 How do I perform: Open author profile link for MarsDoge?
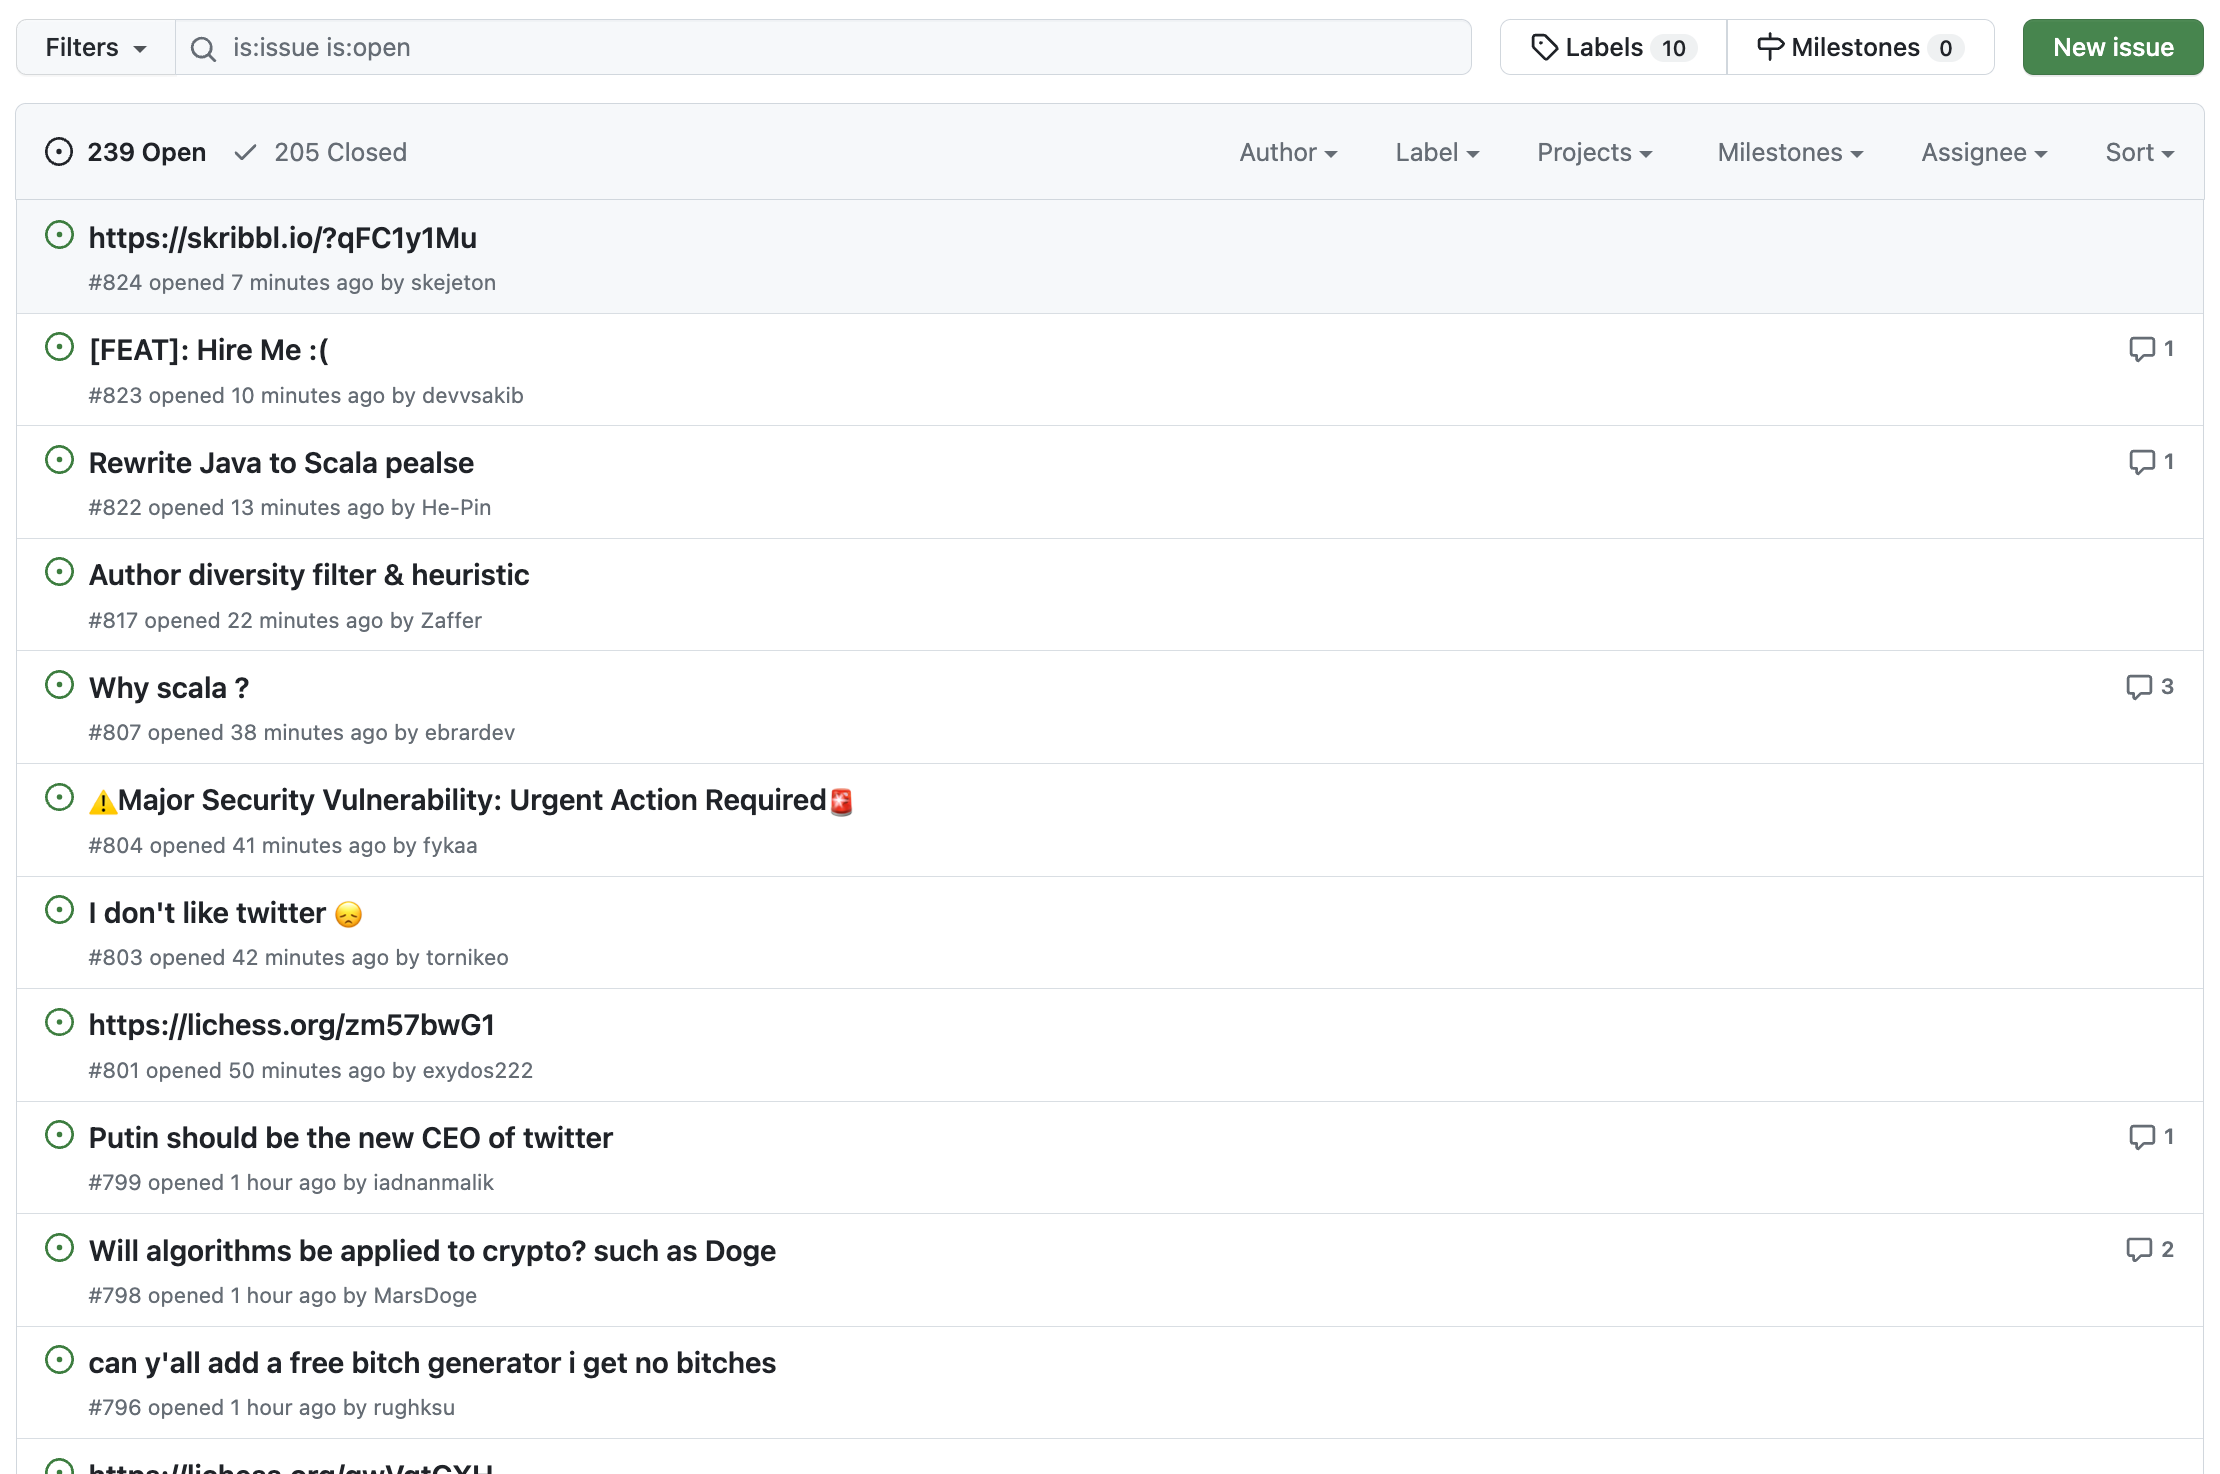(x=424, y=1295)
